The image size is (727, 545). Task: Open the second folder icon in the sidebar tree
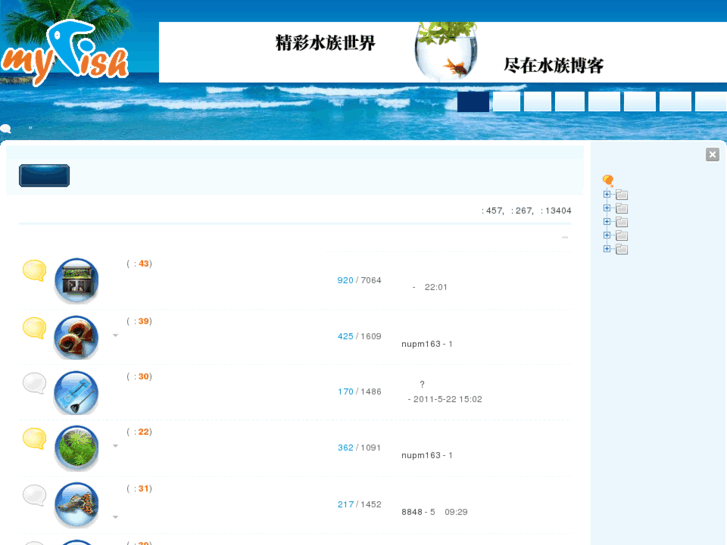point(622,208)
